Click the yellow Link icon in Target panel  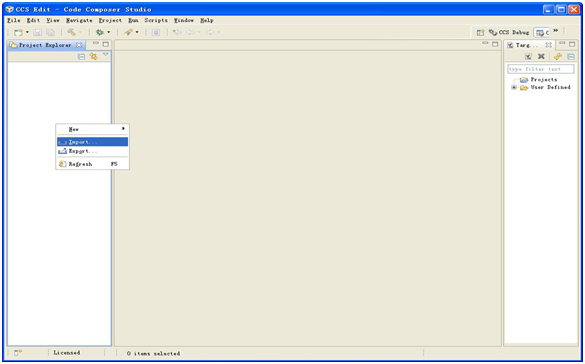coord(558,57)
